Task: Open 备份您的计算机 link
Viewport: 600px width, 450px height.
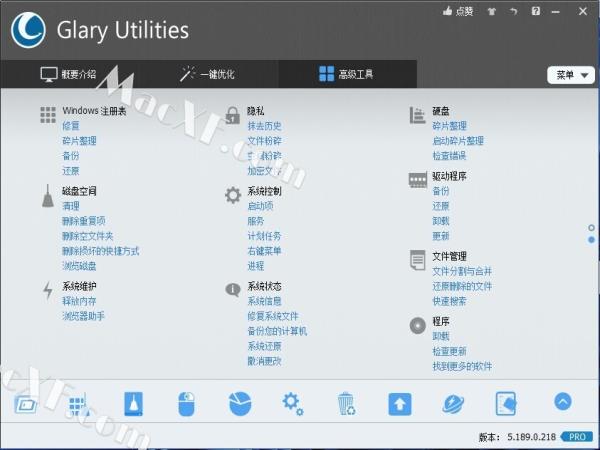Action: coord(277,331)
